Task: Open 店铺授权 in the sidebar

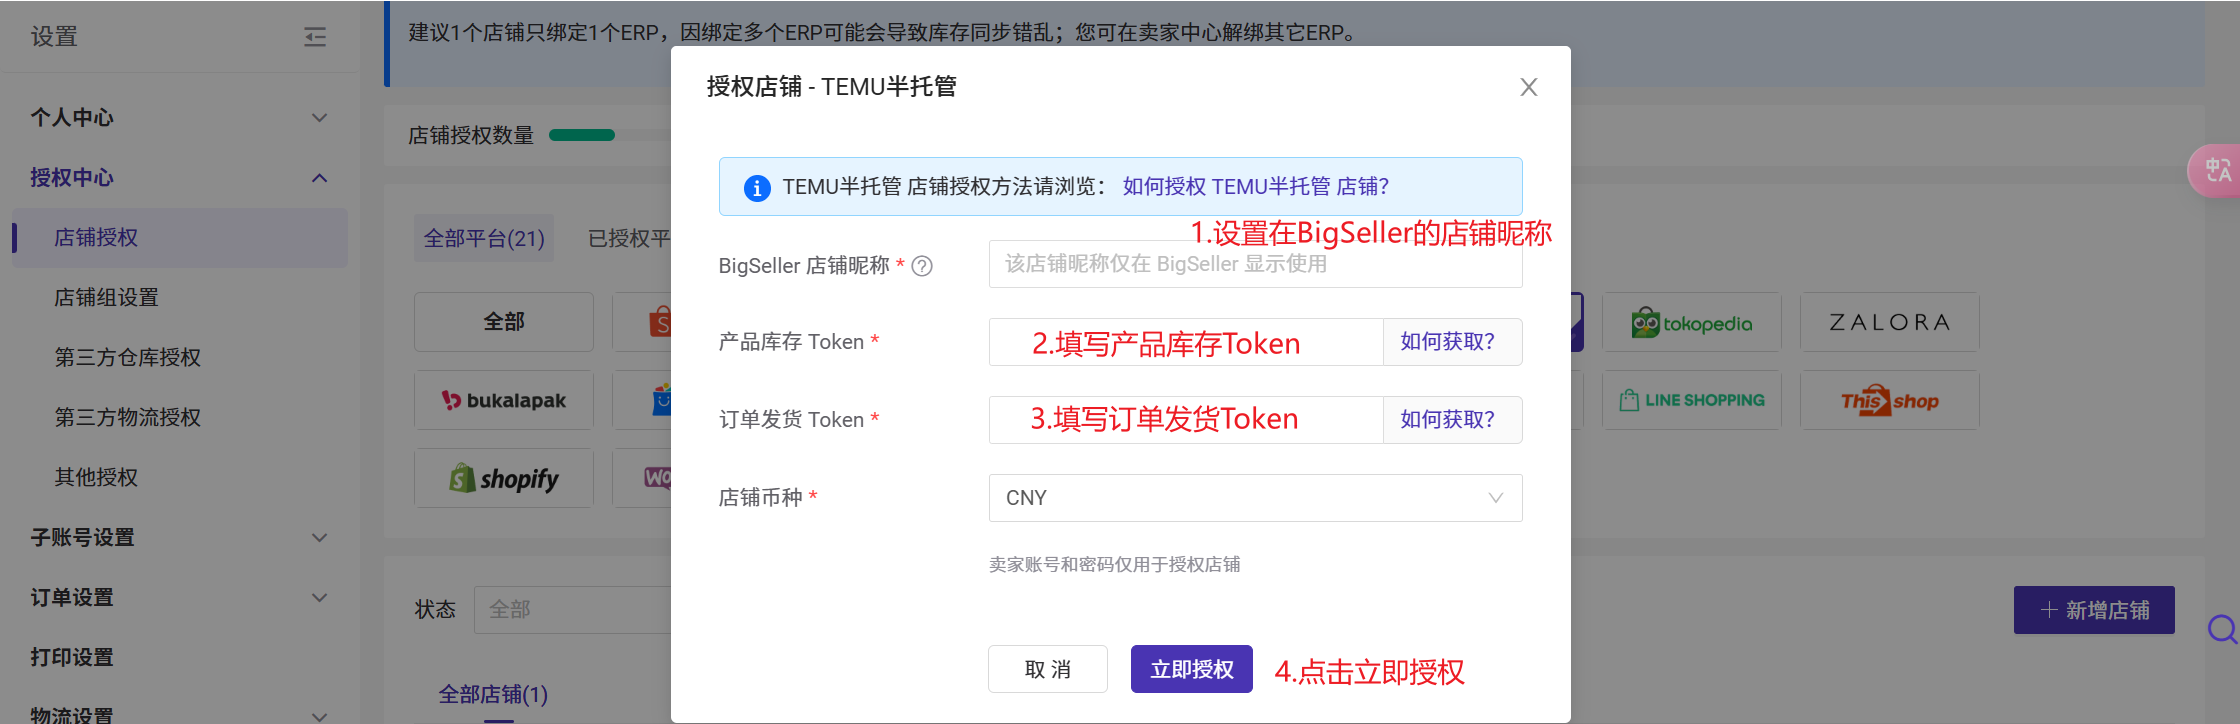Action: pyautogui.click(x=180, y=237)
